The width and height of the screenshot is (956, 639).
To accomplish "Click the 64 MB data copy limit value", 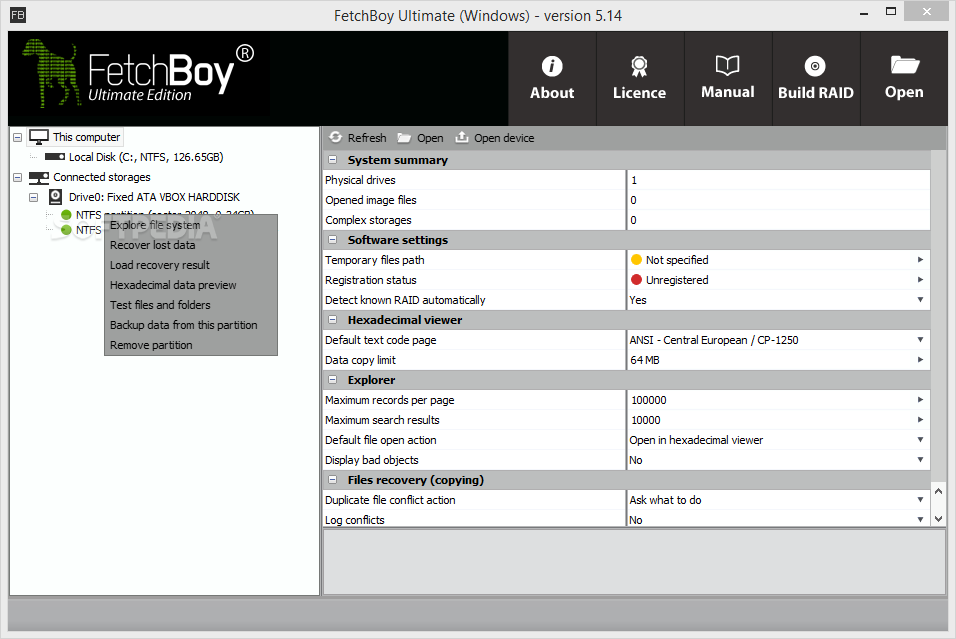I will [x=644, y=360].
